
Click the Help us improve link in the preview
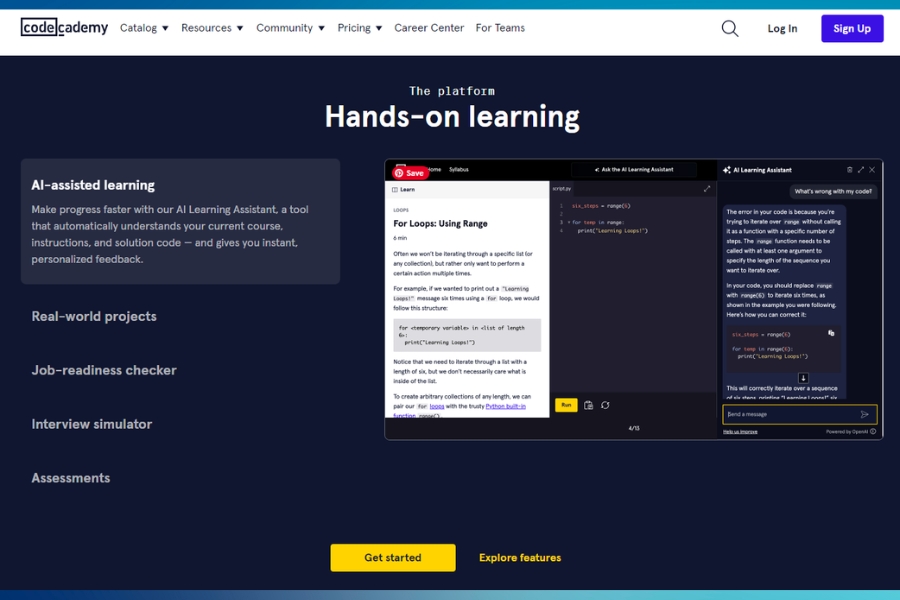click(740, 432)
